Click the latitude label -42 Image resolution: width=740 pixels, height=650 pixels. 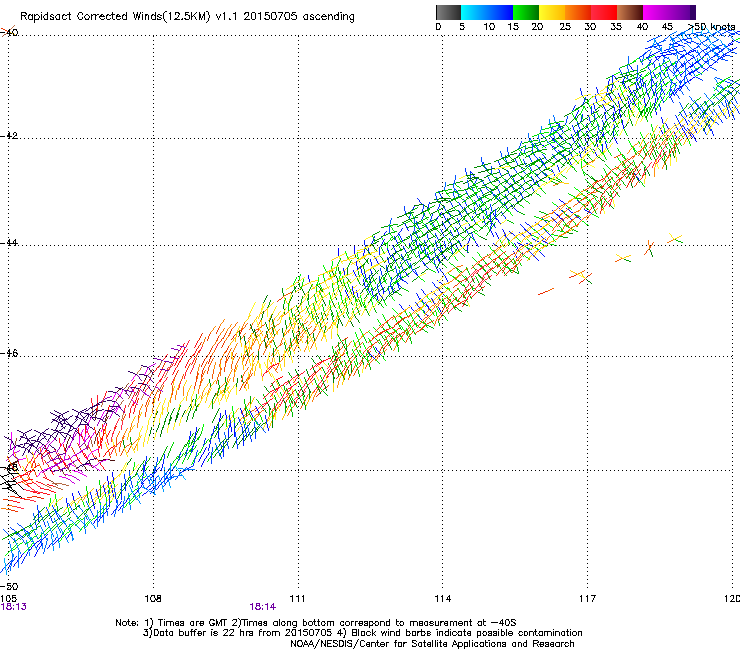[9, 135]
